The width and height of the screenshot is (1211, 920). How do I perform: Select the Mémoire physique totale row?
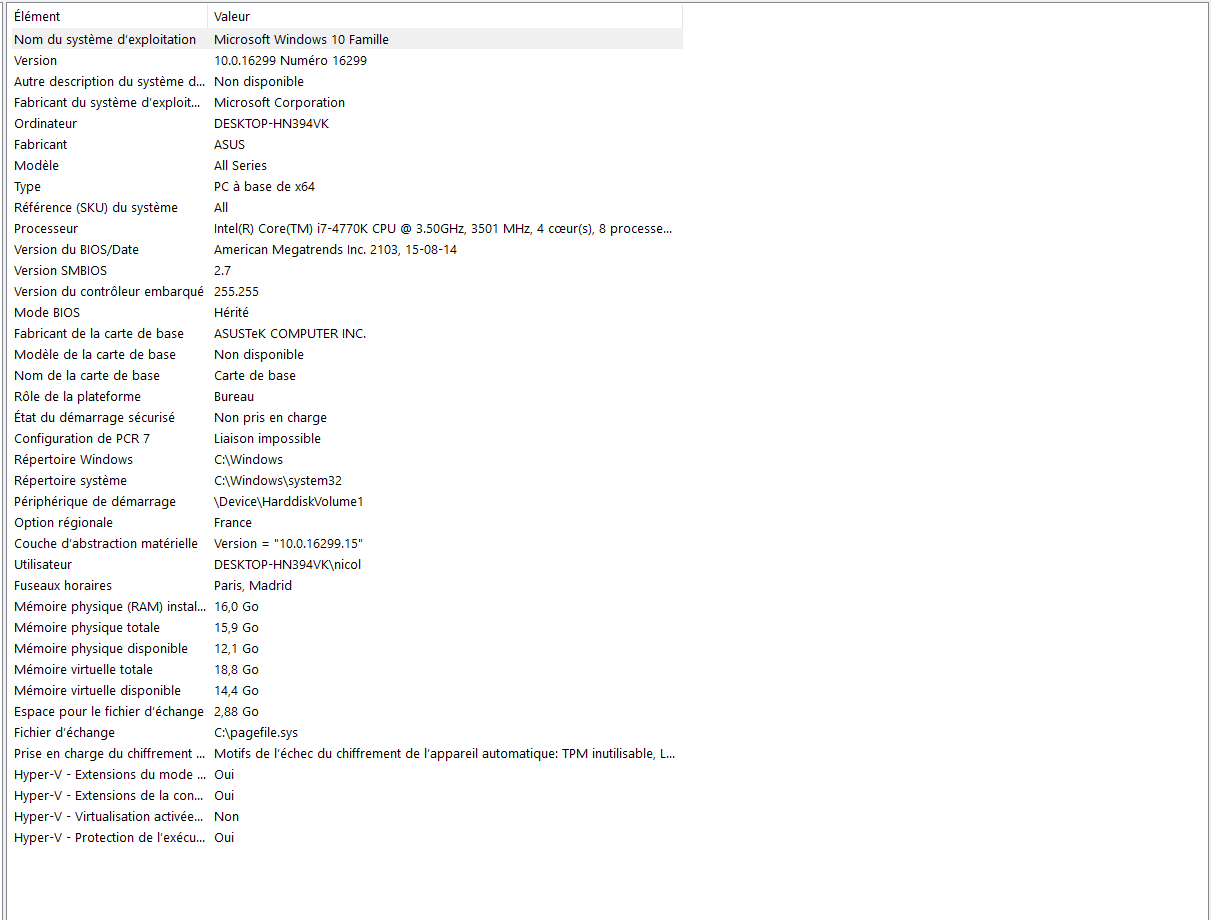point(346,627)
